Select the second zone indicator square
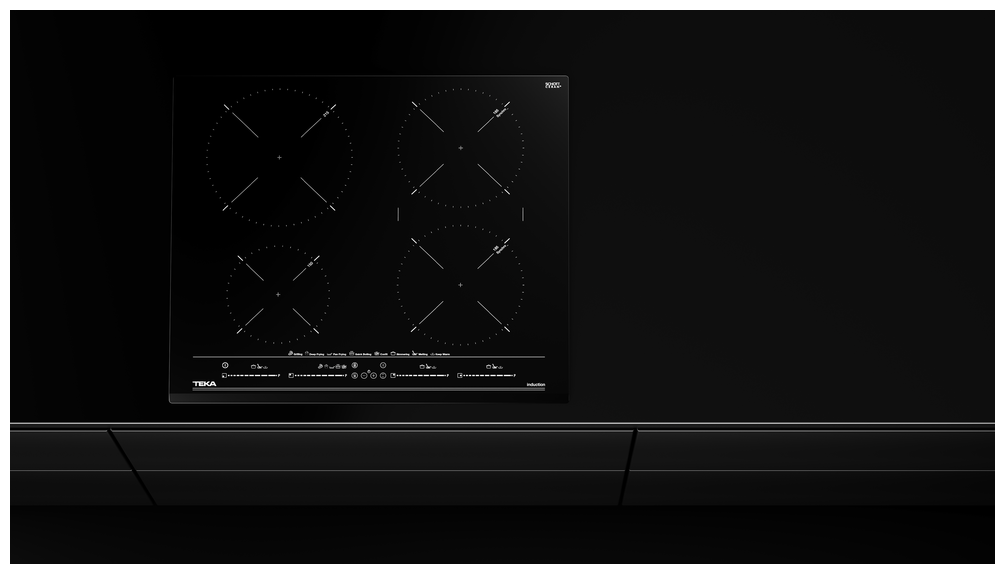Screen dimensions: 1005x574 290,376
